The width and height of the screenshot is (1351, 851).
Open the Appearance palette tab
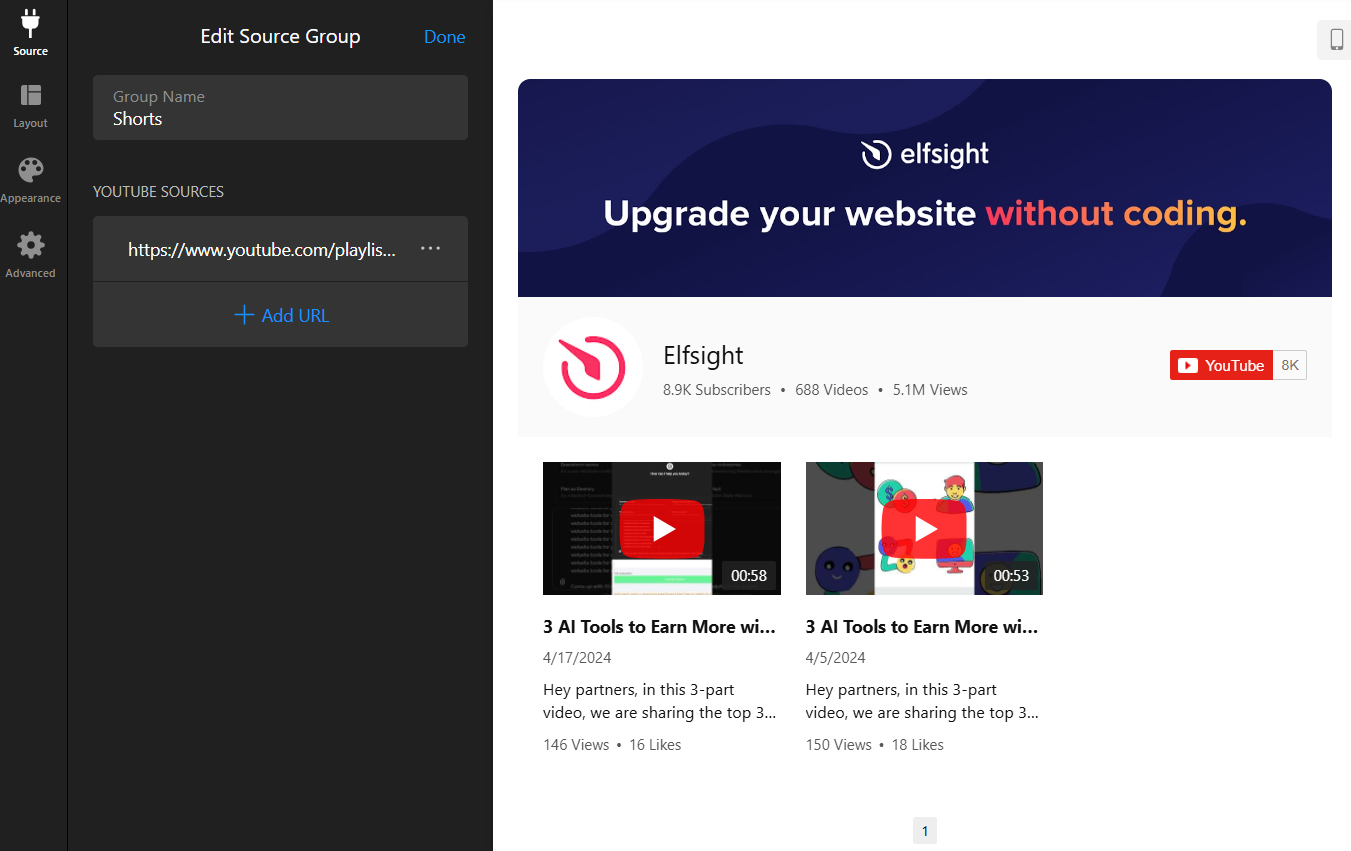31,180
